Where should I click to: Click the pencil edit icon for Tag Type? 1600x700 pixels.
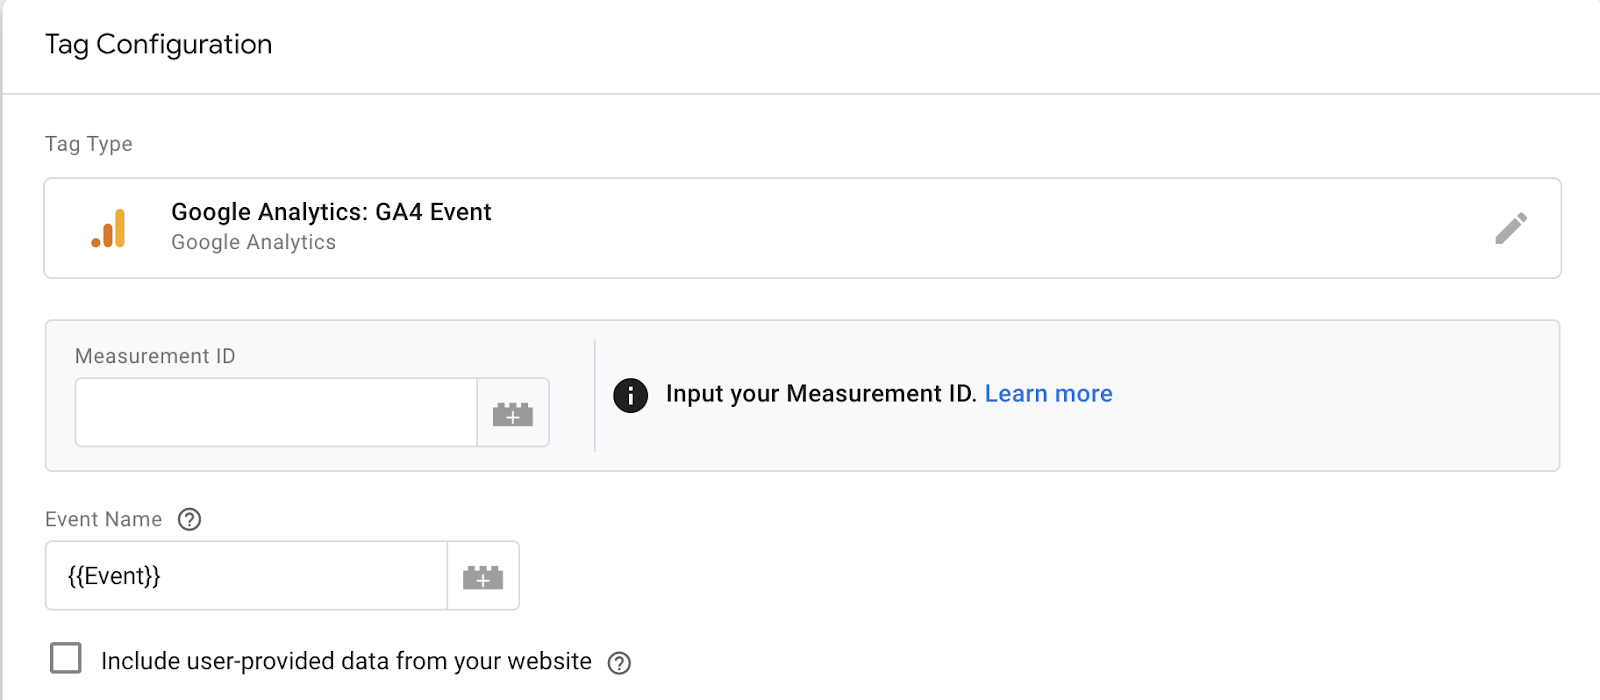(1510, 228)
